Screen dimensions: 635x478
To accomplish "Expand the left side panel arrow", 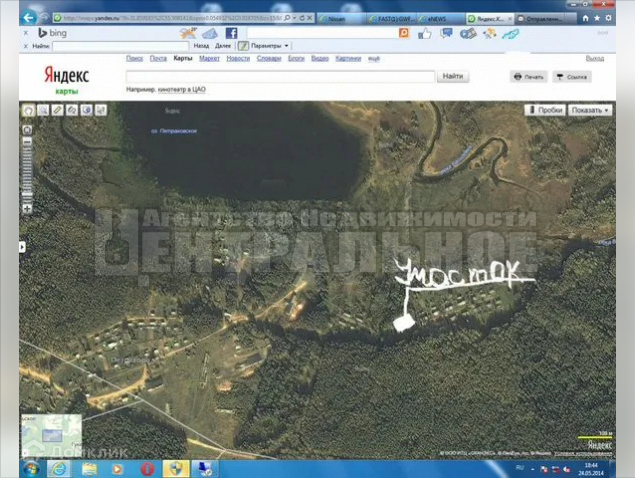I will click(x=22, y=247).
